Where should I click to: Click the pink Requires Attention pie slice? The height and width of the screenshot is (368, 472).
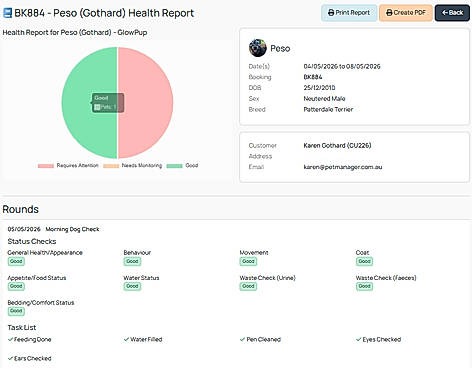tap(145, 103)
